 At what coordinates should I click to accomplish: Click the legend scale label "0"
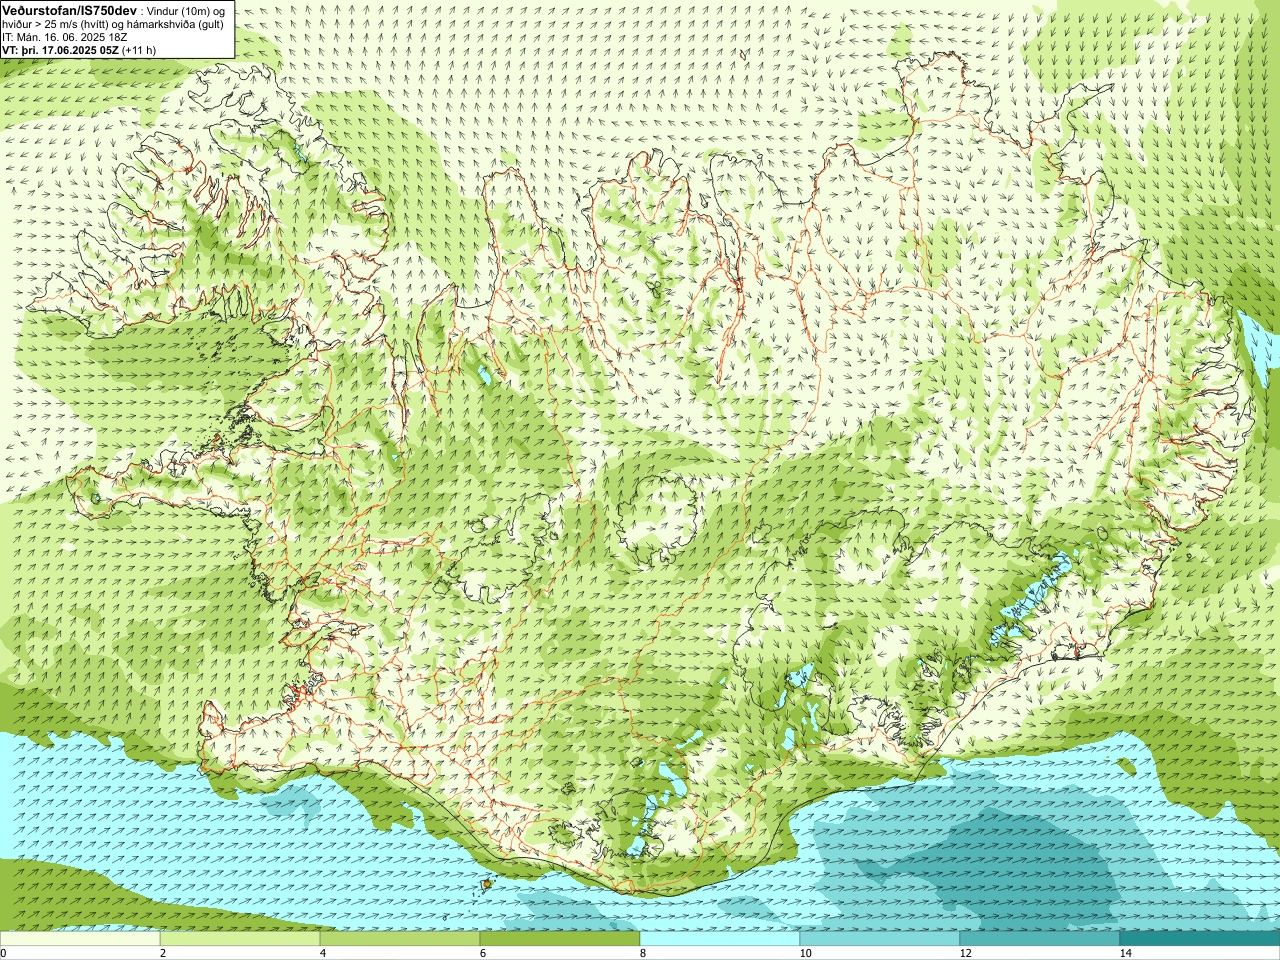(x=3, y=953)
